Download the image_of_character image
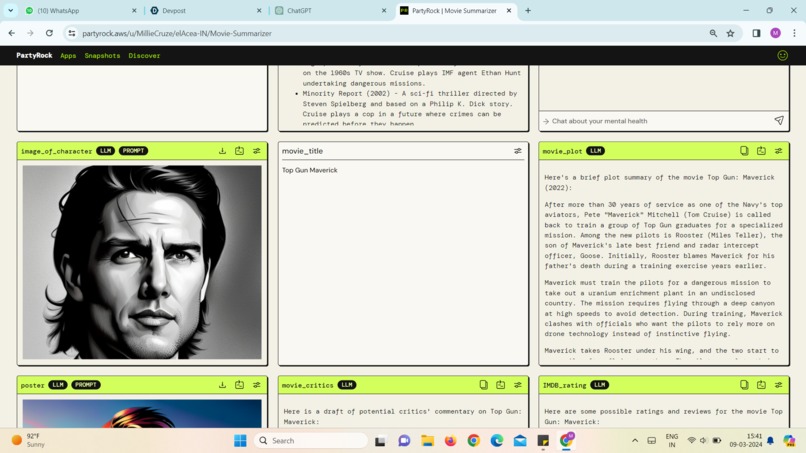 (x=222, y=151)
